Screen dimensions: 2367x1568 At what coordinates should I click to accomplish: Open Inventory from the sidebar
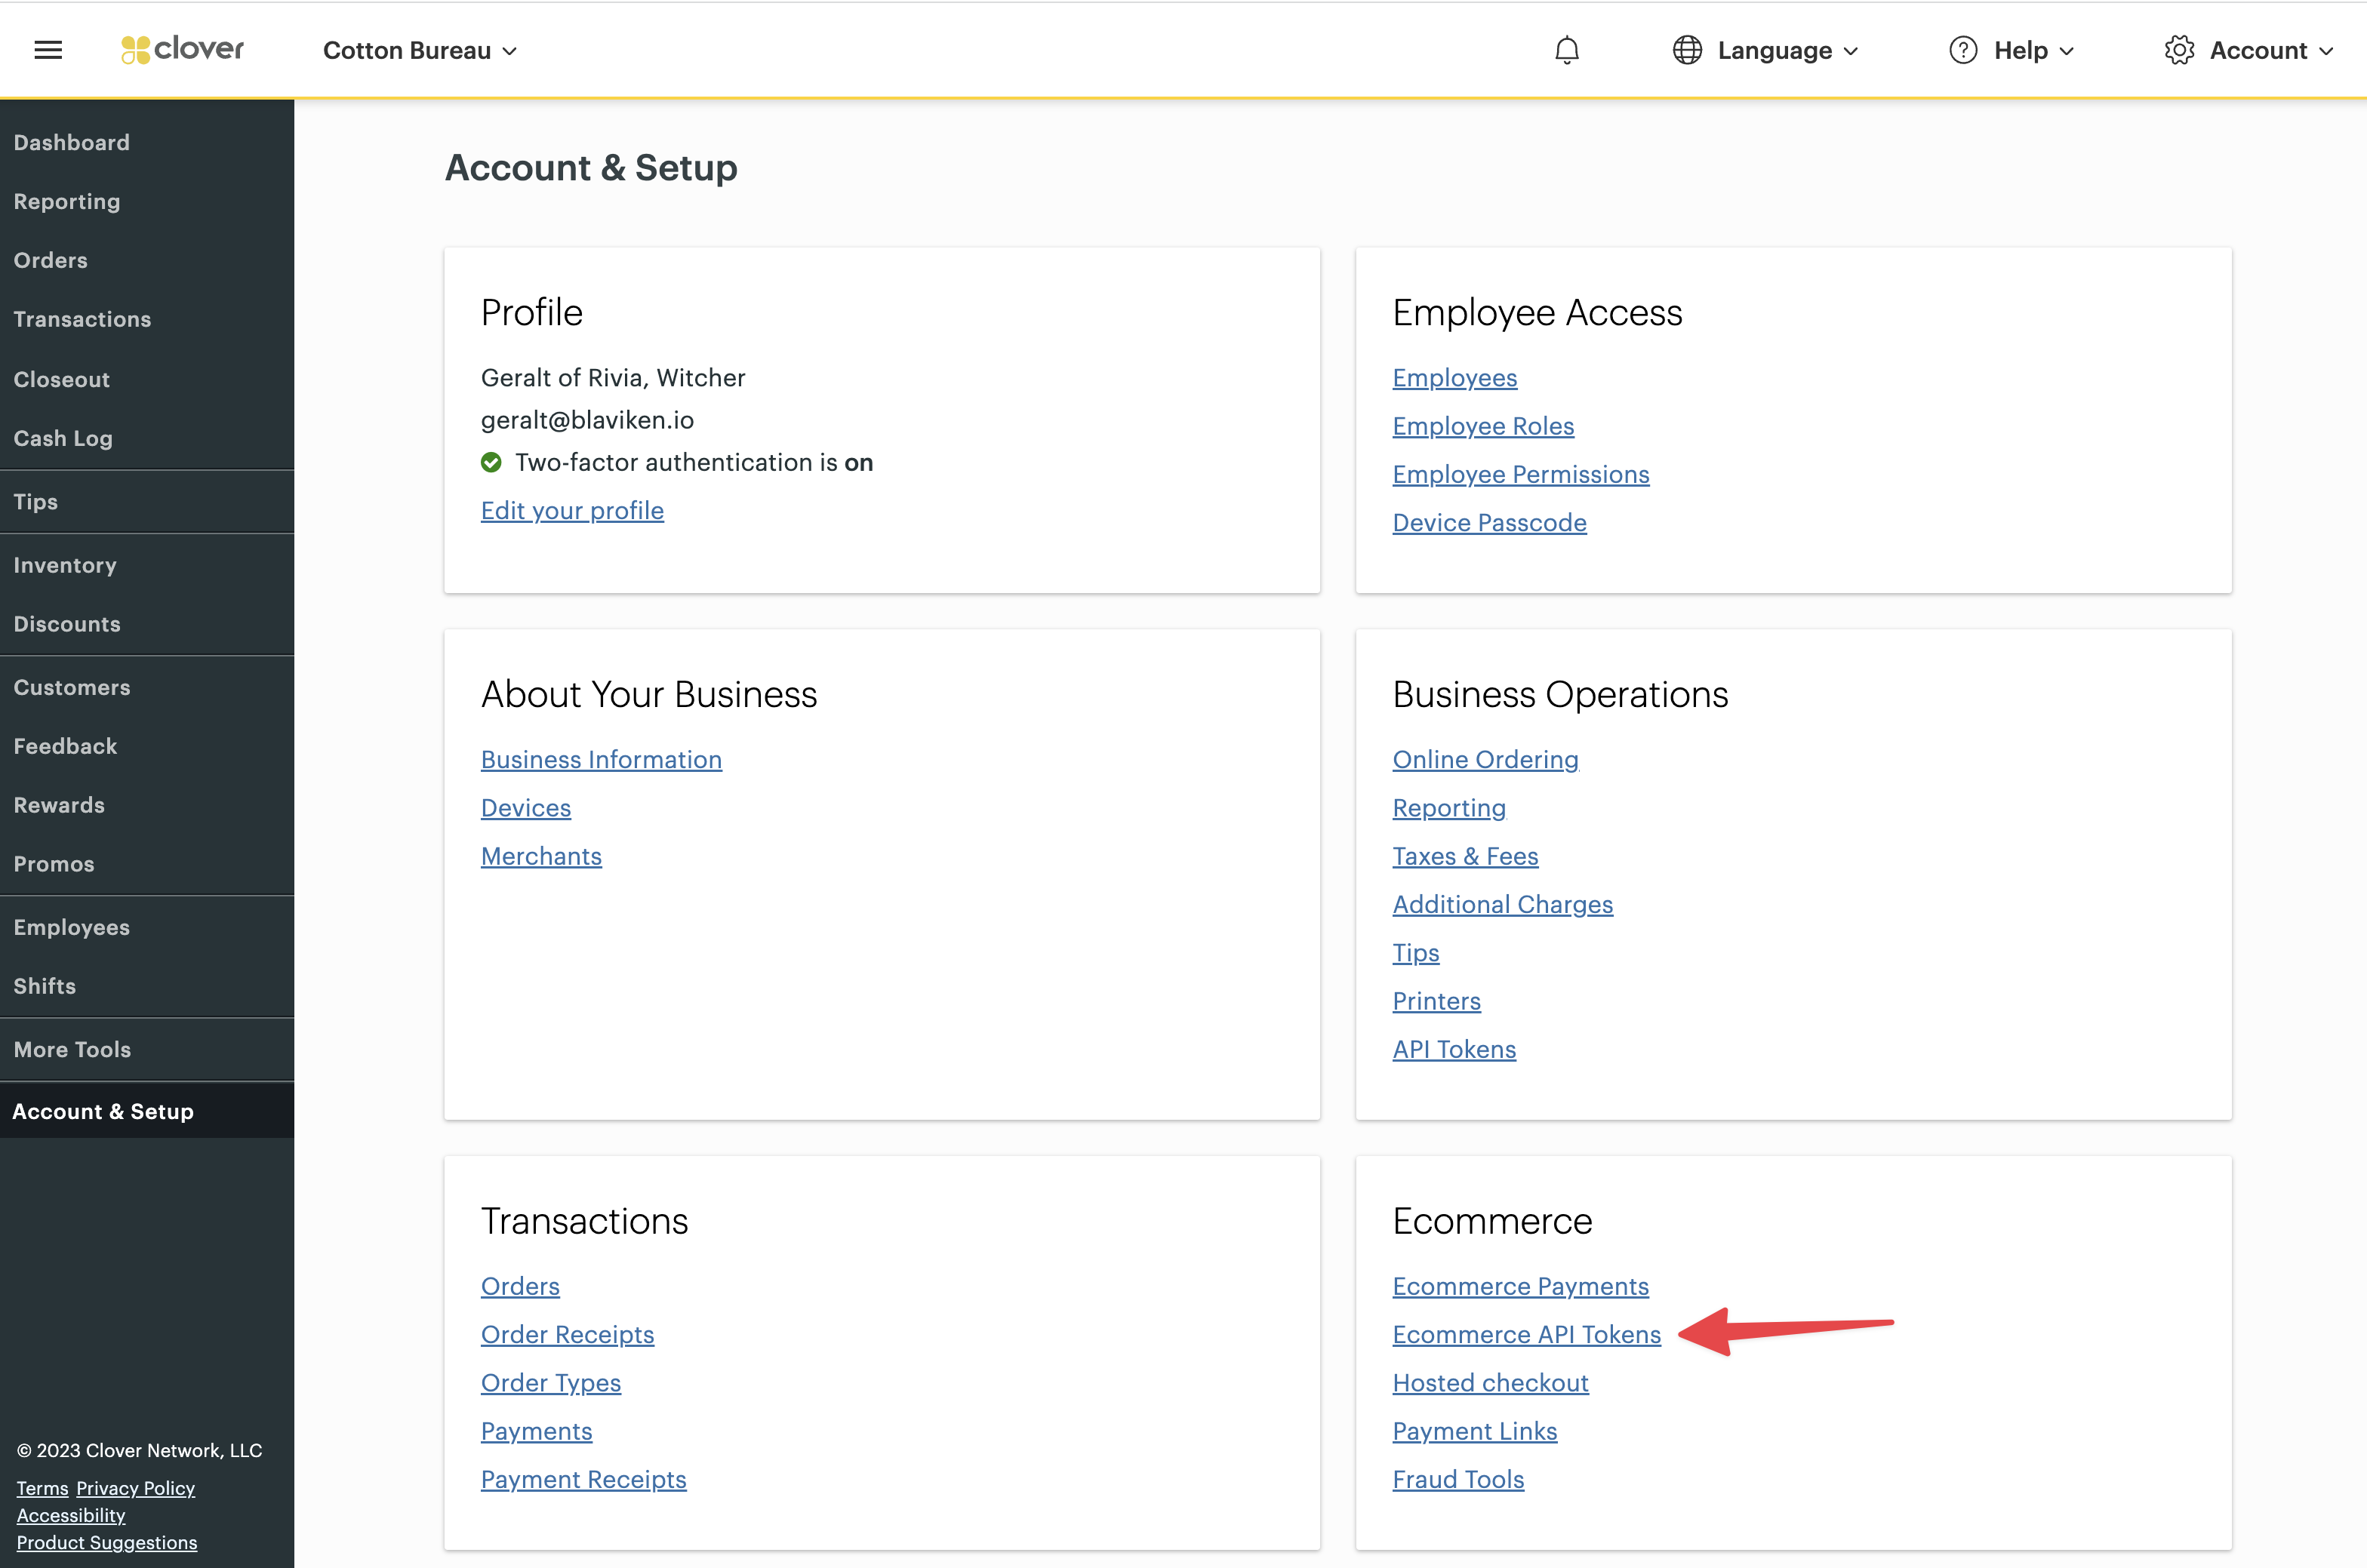coord(65,564)
